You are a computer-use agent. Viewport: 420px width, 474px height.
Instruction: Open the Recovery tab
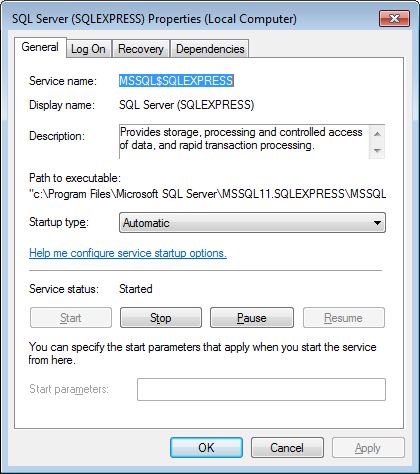[141, 49]
